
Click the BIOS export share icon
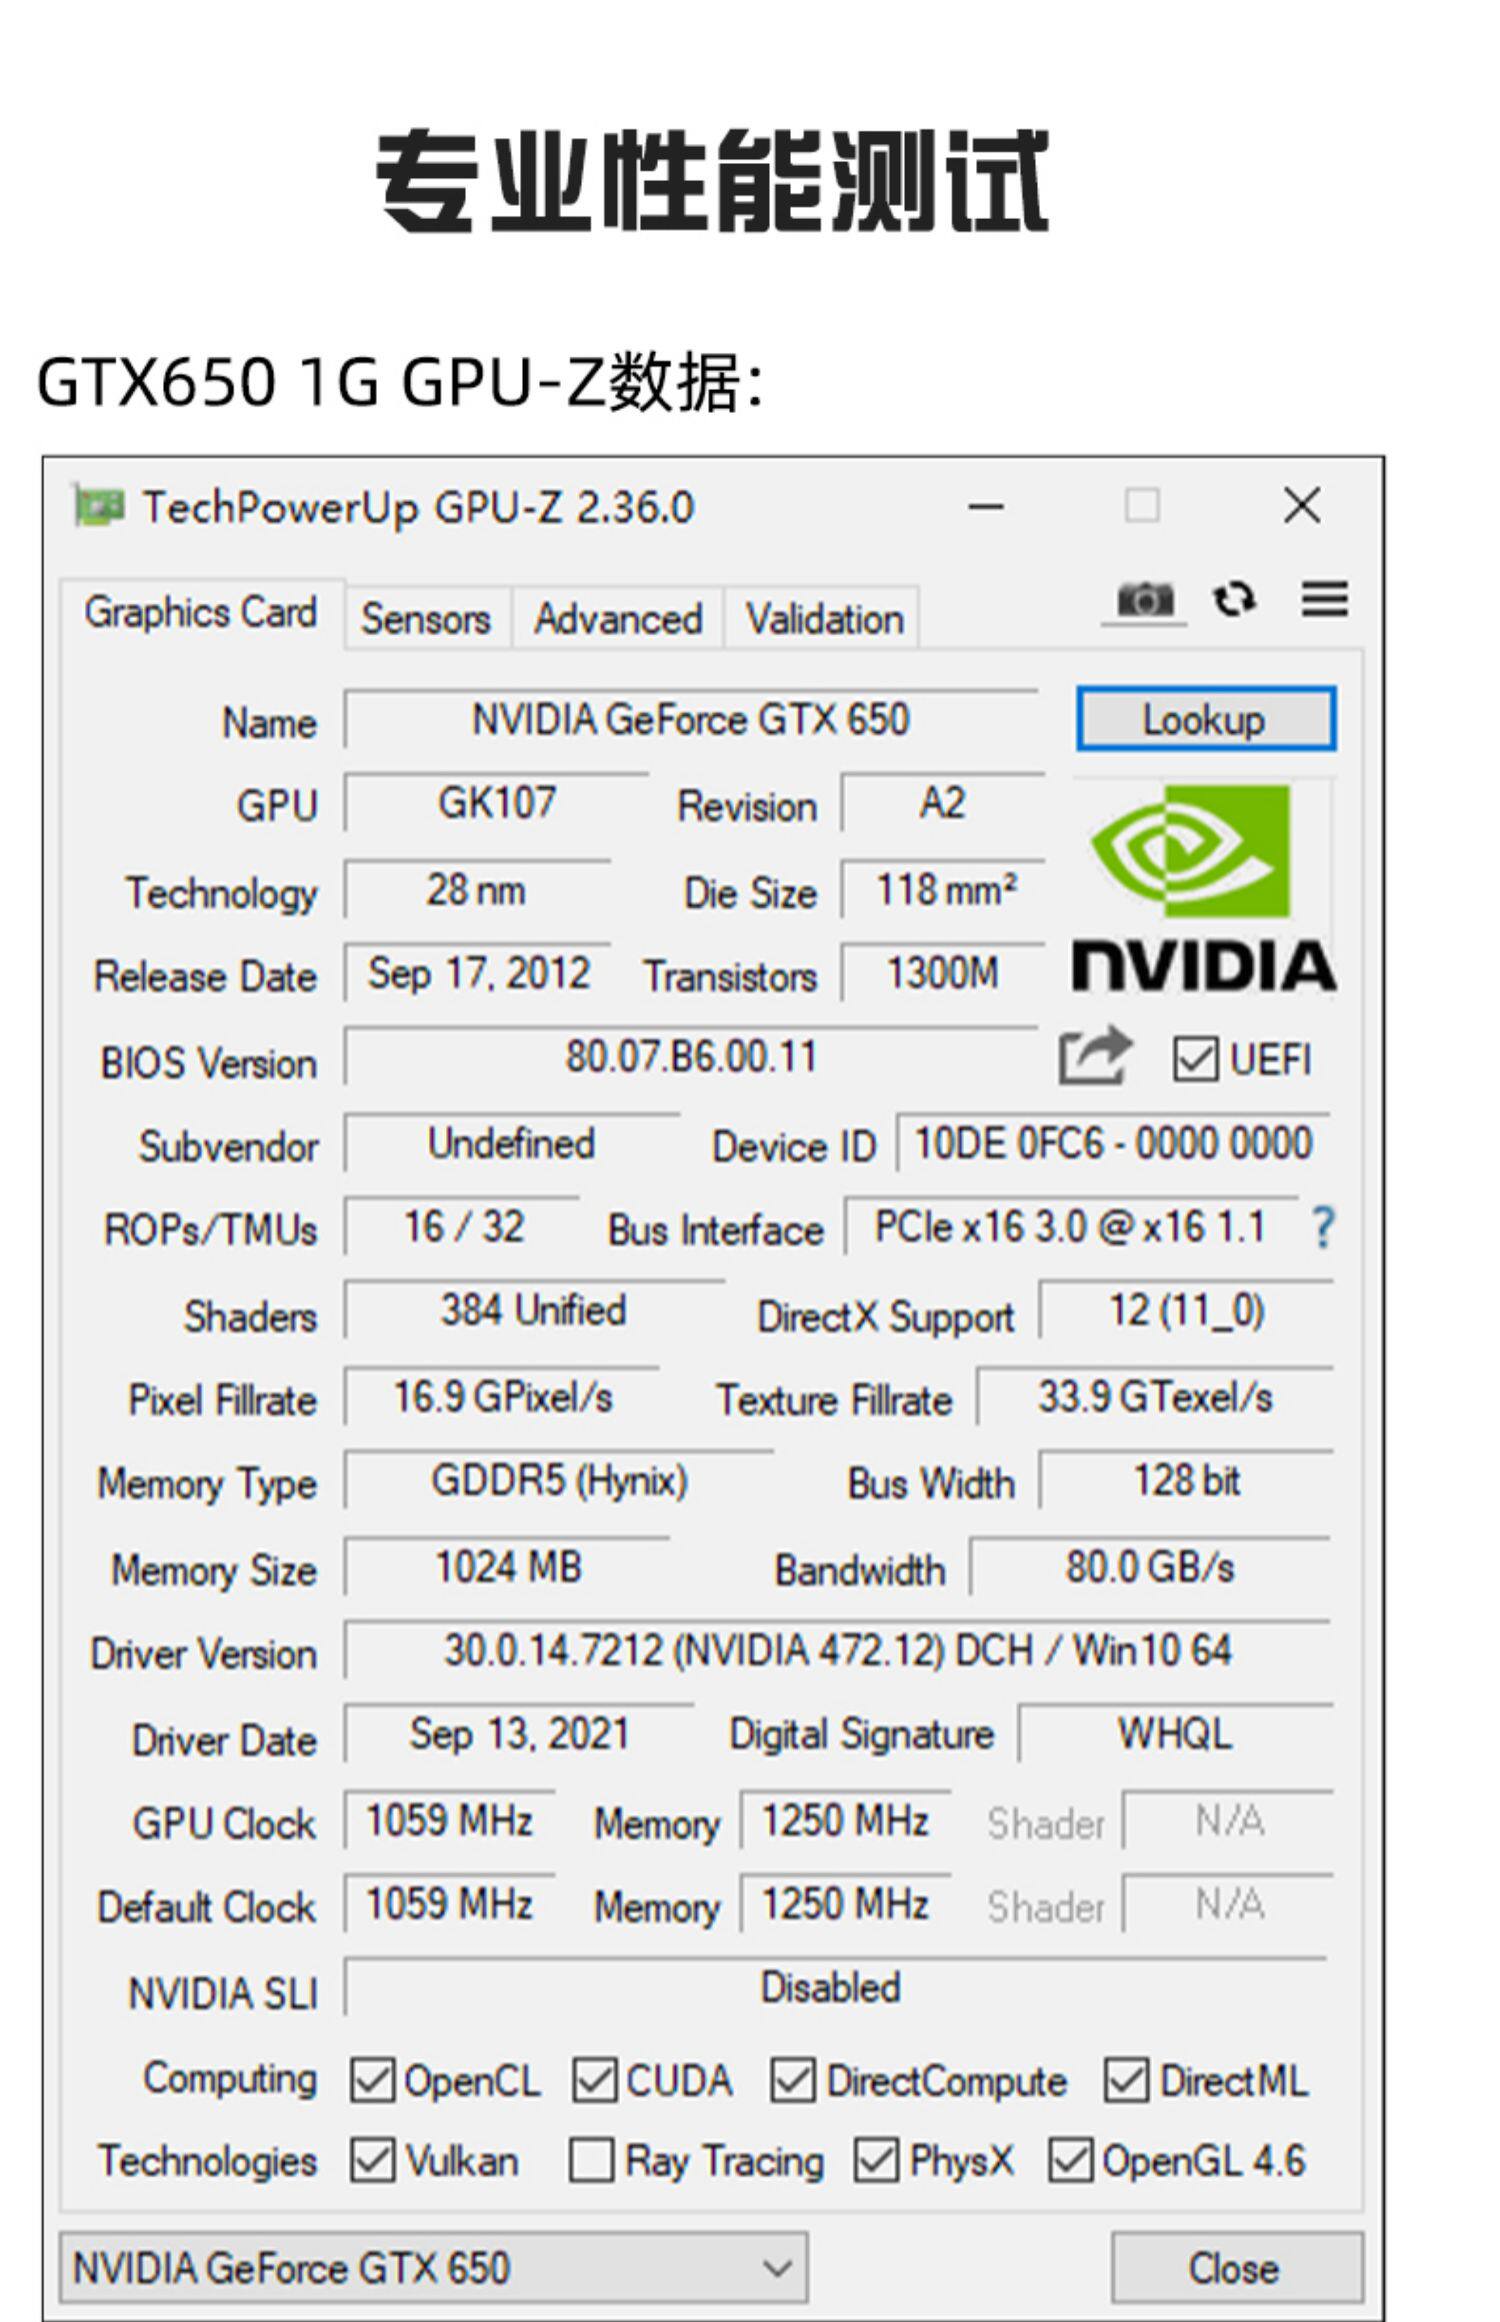(x=1095, y=1055)
